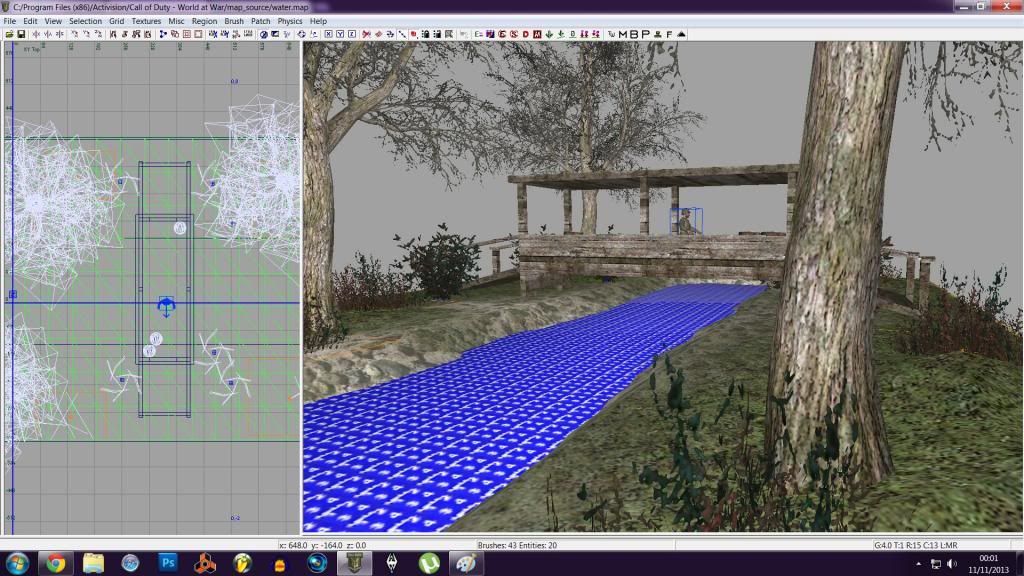The width and height of the screenshot is (1024, 576).
Task: Click the first flip-axis toolbar icon
Action: pyautogui.click(x=36, y=34)
